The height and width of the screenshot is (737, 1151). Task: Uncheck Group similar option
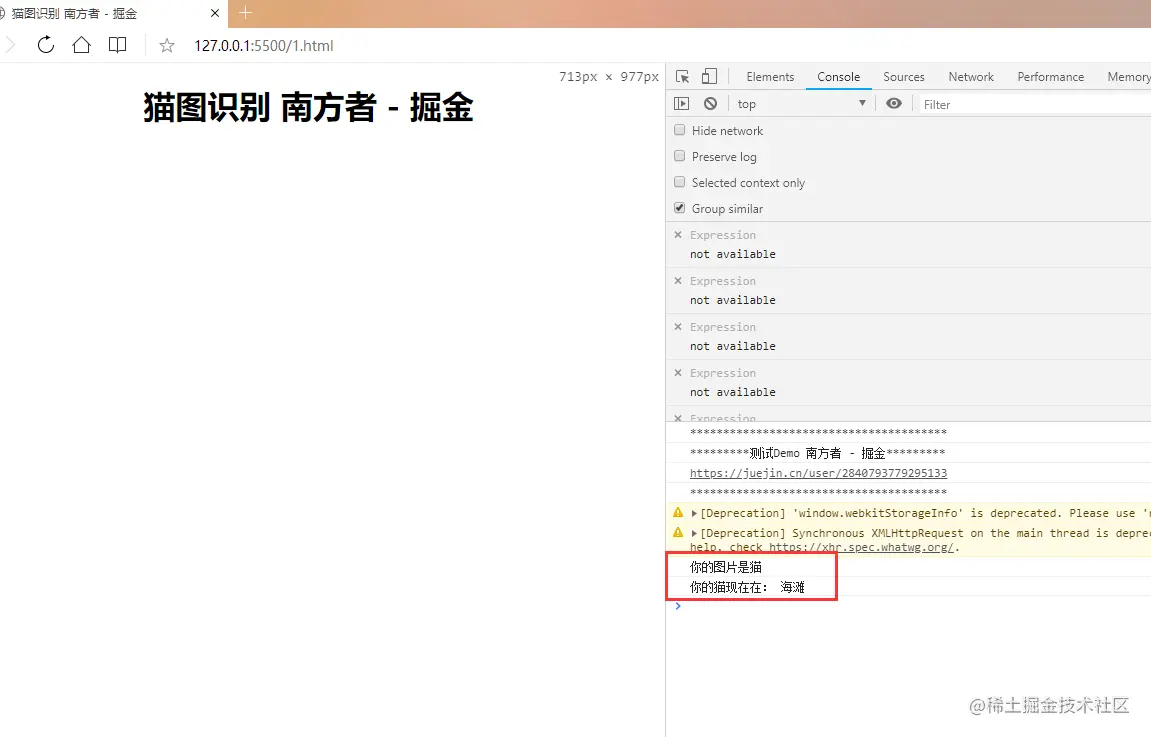coord(680,208)
